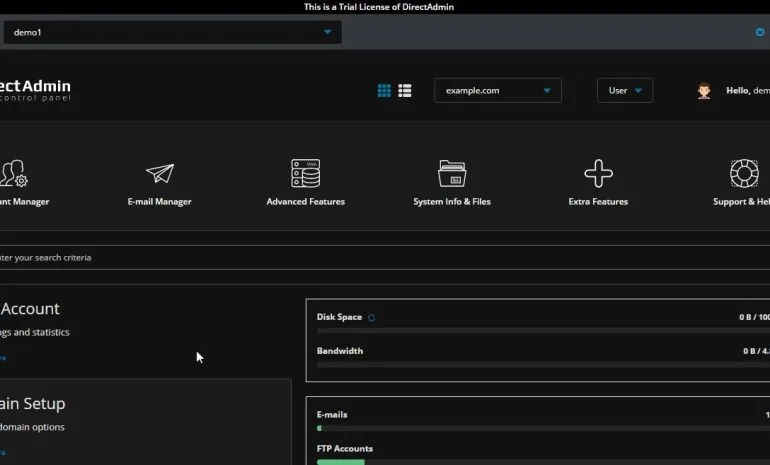Viewport: 770px width, 465px height.
Task: Switch to grid icon view
Action: pyautogui.click(x=384, y=90)
